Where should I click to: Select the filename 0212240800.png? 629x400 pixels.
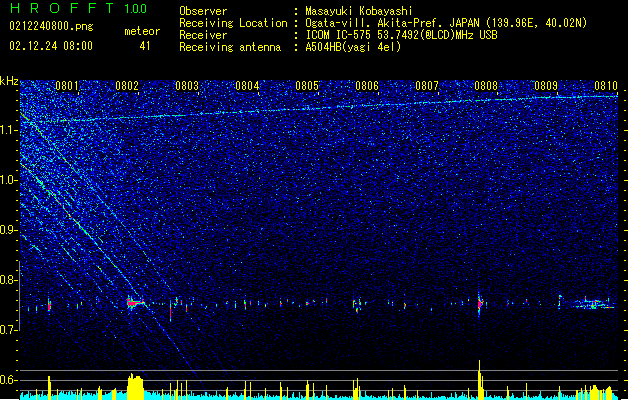(x=51, y=26)
